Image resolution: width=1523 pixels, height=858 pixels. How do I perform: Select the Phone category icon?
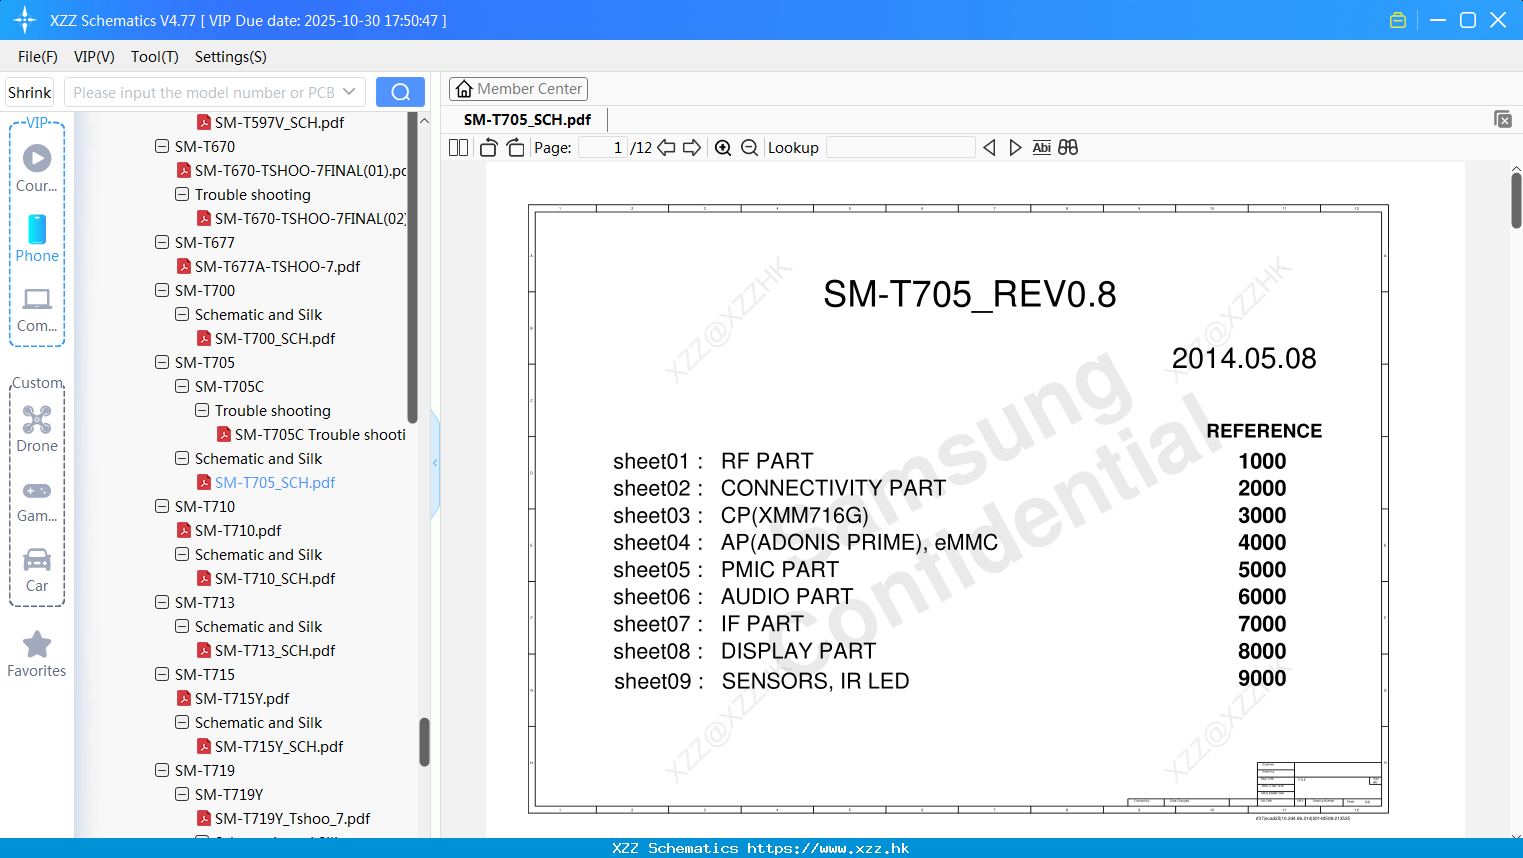click(37, 238)
